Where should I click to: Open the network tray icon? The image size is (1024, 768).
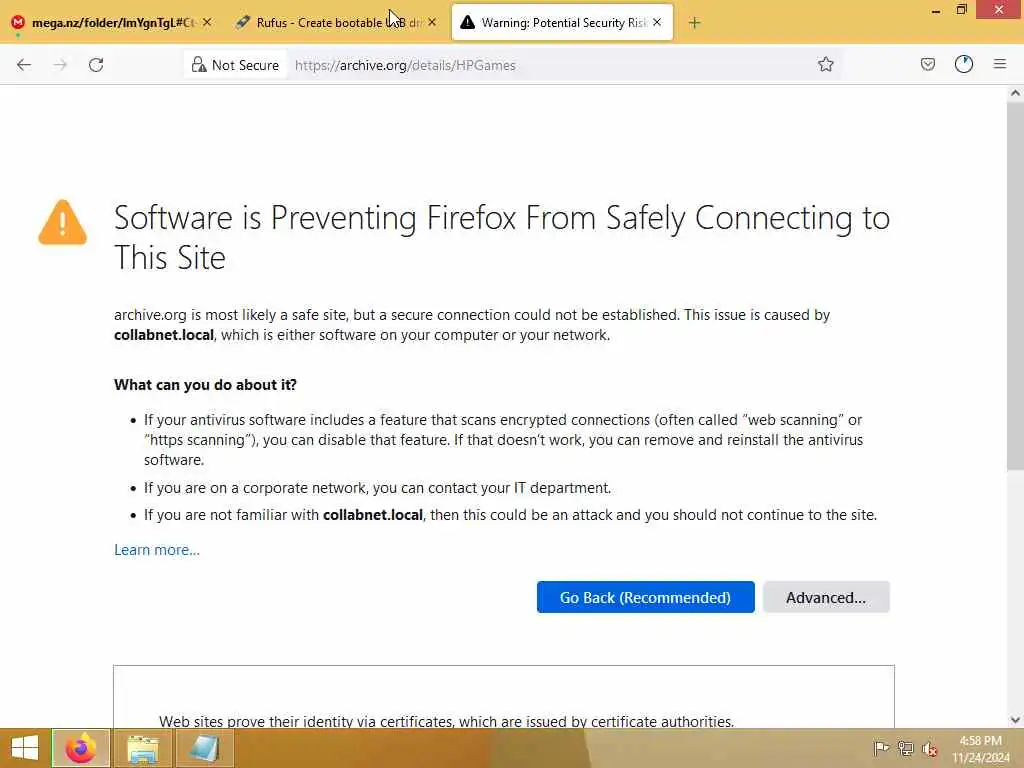(x=905, y=748)
